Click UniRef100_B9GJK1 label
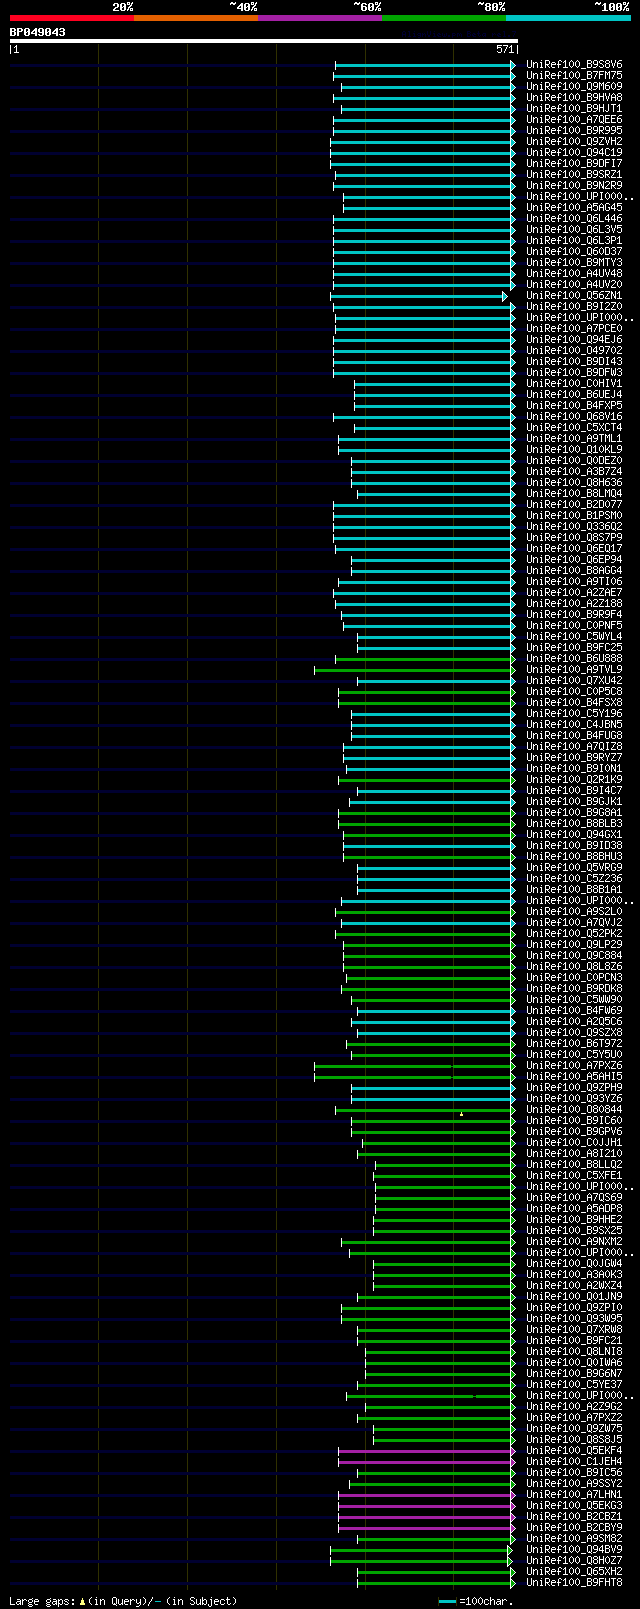Viewport: 640px width, 1609px height. [x=574, y=801]
